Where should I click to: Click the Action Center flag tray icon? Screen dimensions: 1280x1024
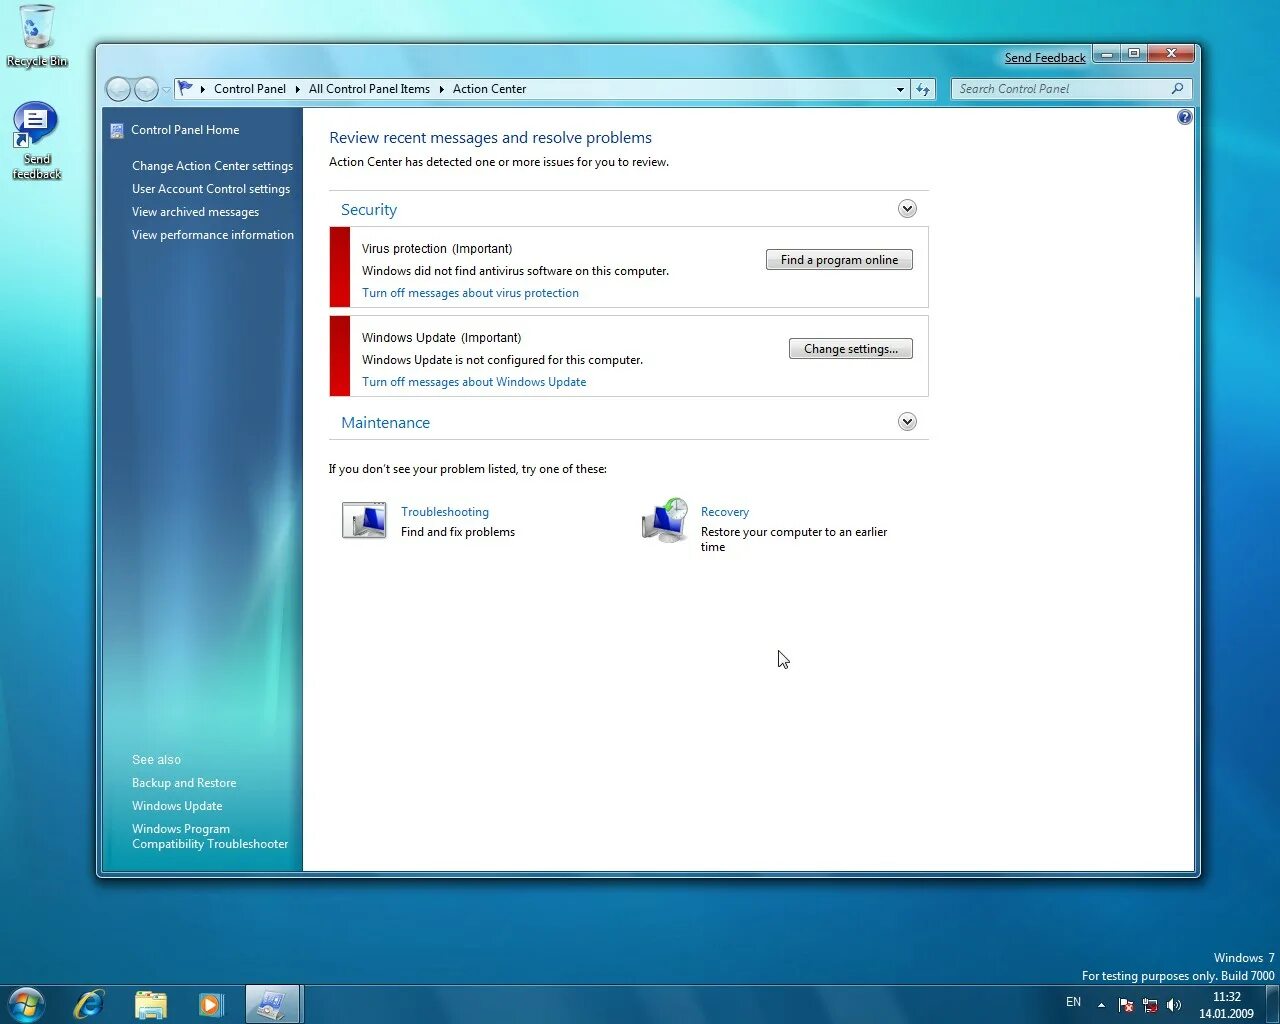pyautogui.click(x=1126, y=1005)
